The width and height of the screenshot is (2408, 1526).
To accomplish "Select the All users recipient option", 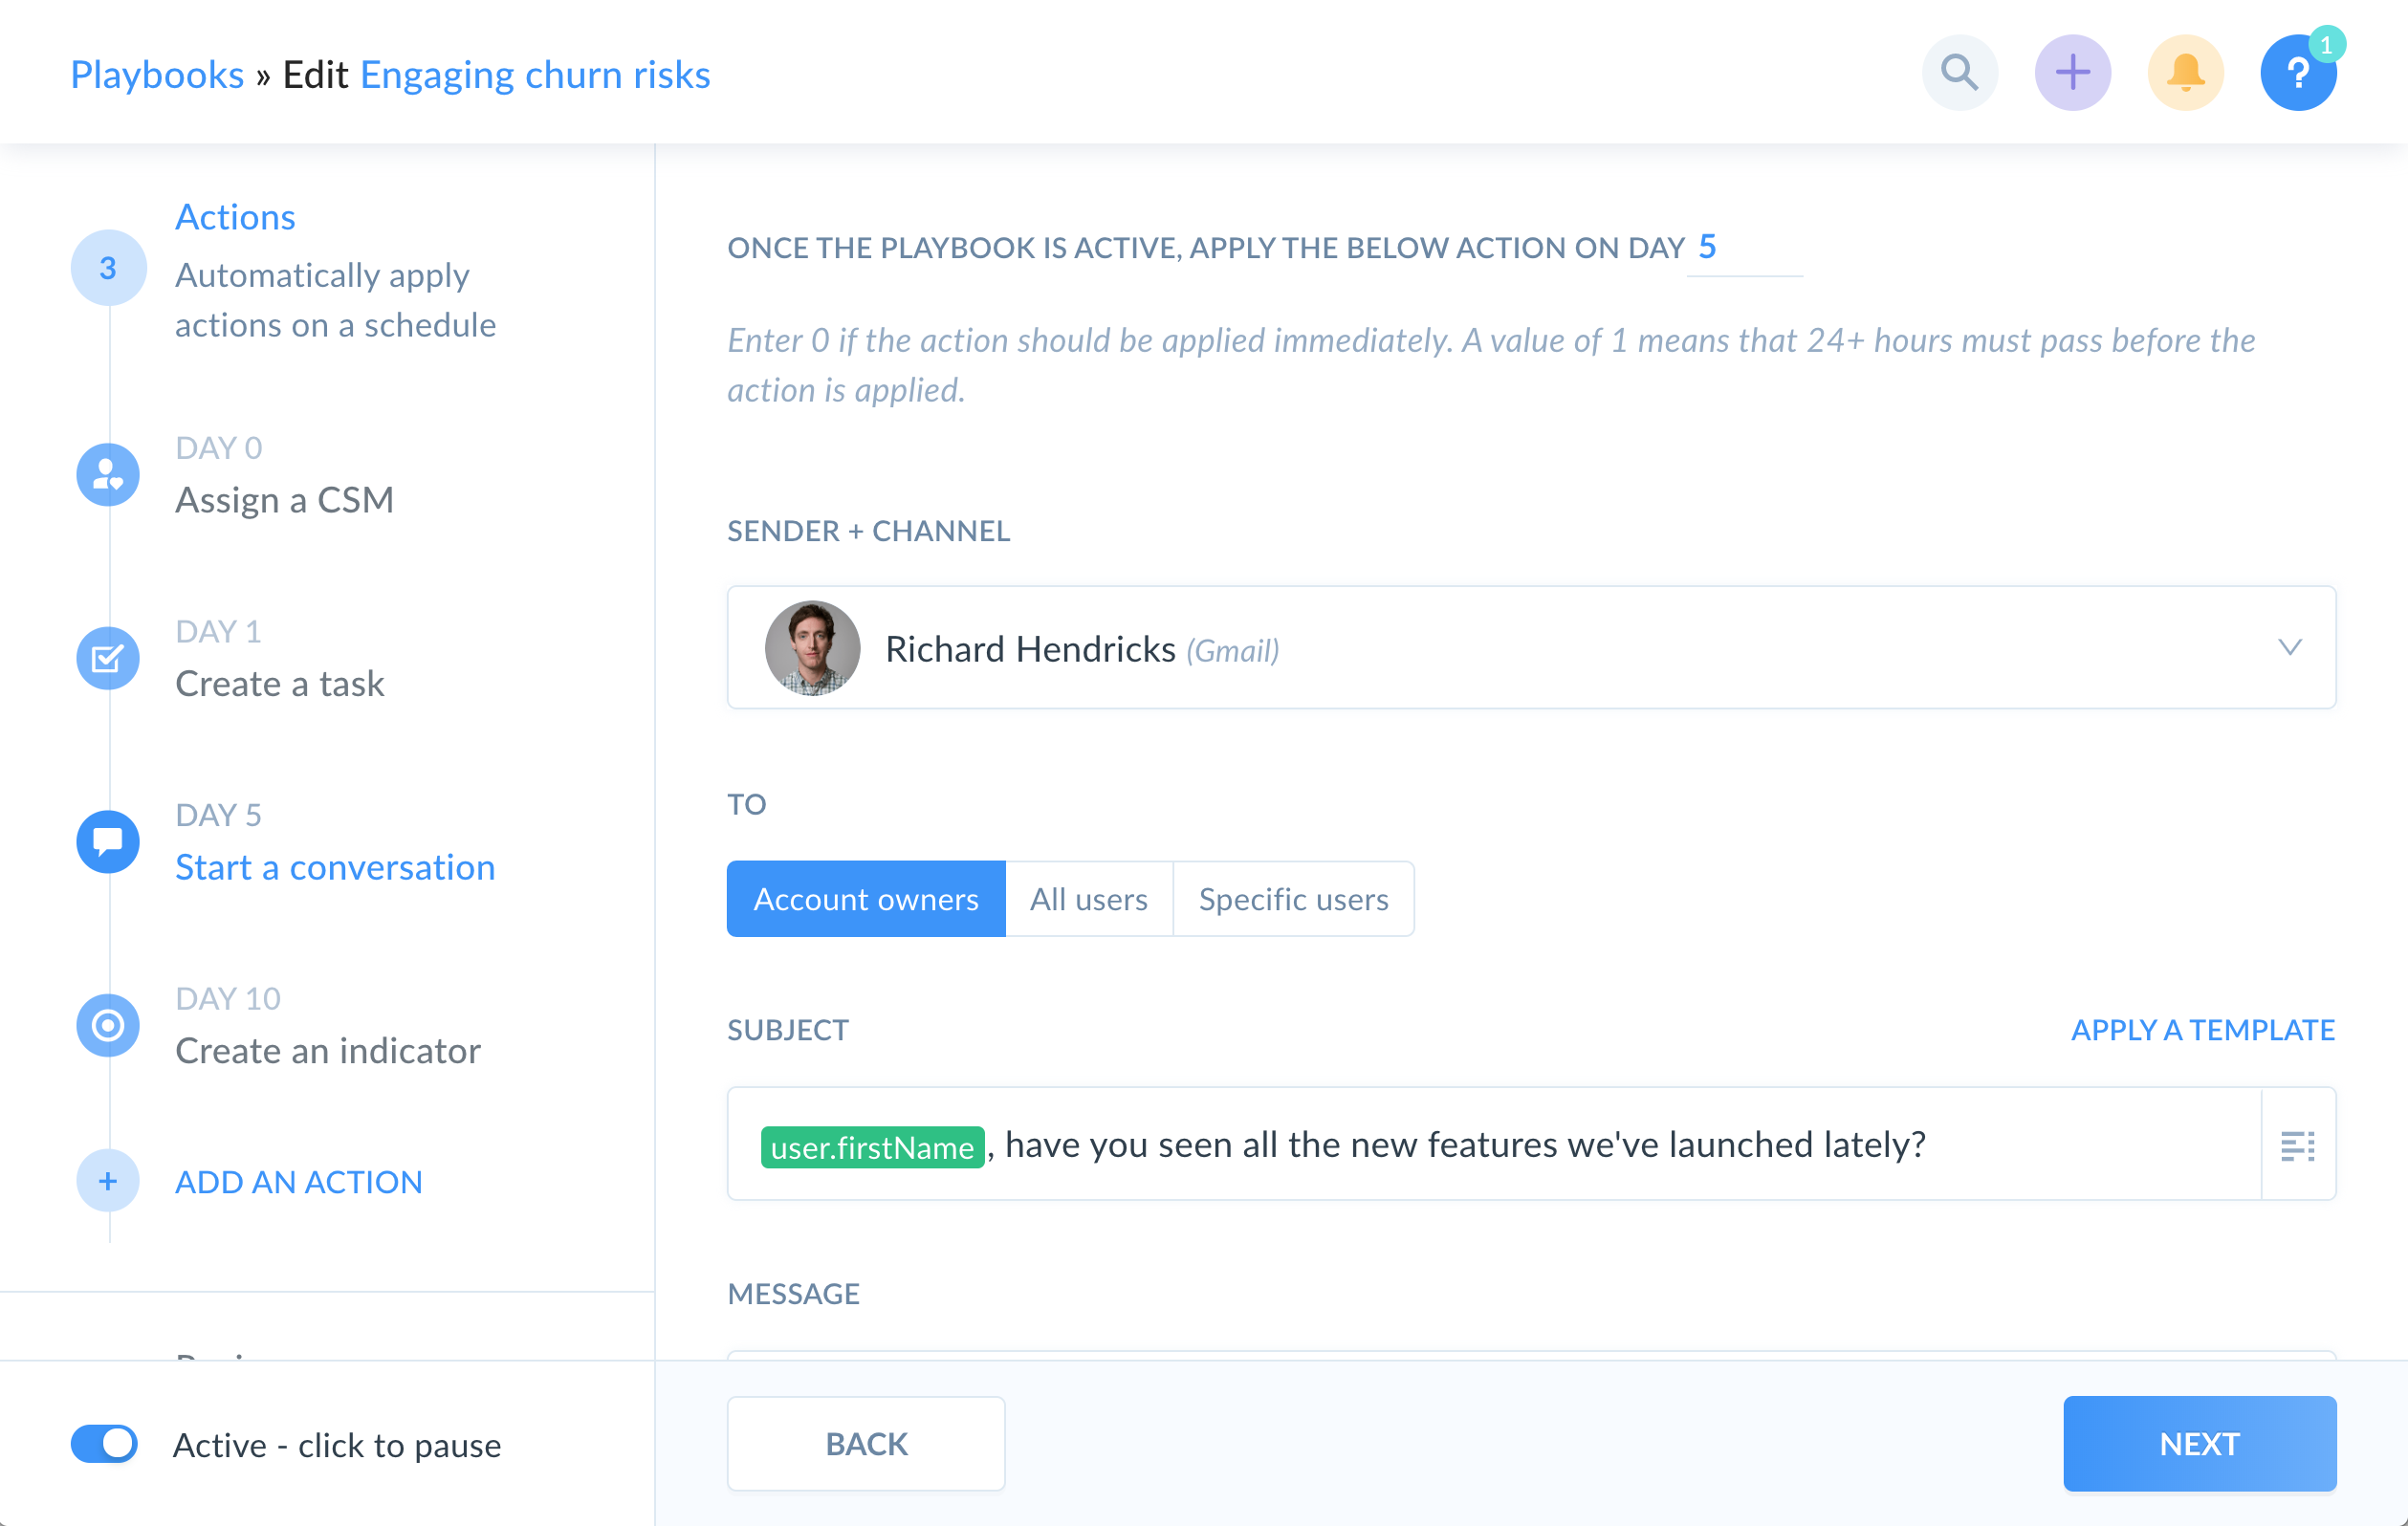I will 1088,899.
